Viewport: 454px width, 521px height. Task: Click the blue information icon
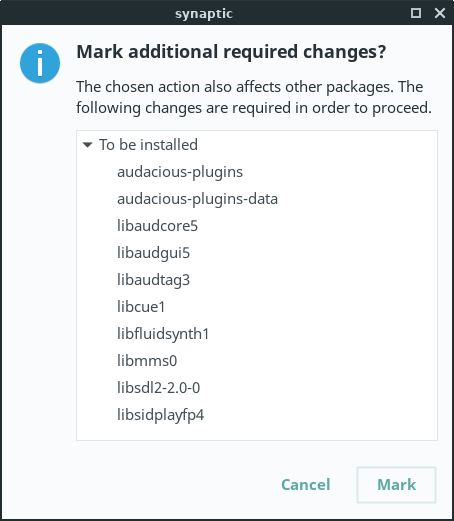40,63
